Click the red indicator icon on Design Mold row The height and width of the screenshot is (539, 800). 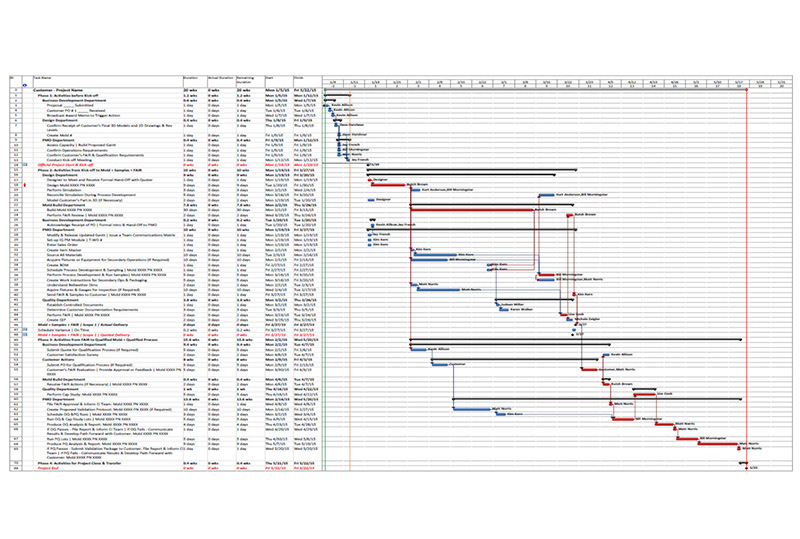click(x=24, y=186)
